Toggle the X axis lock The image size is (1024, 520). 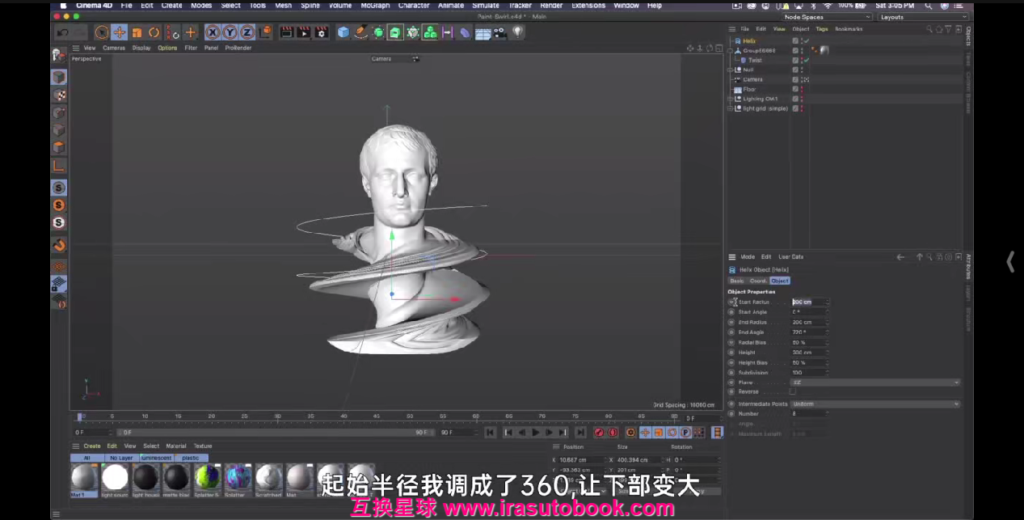point(212,32)
